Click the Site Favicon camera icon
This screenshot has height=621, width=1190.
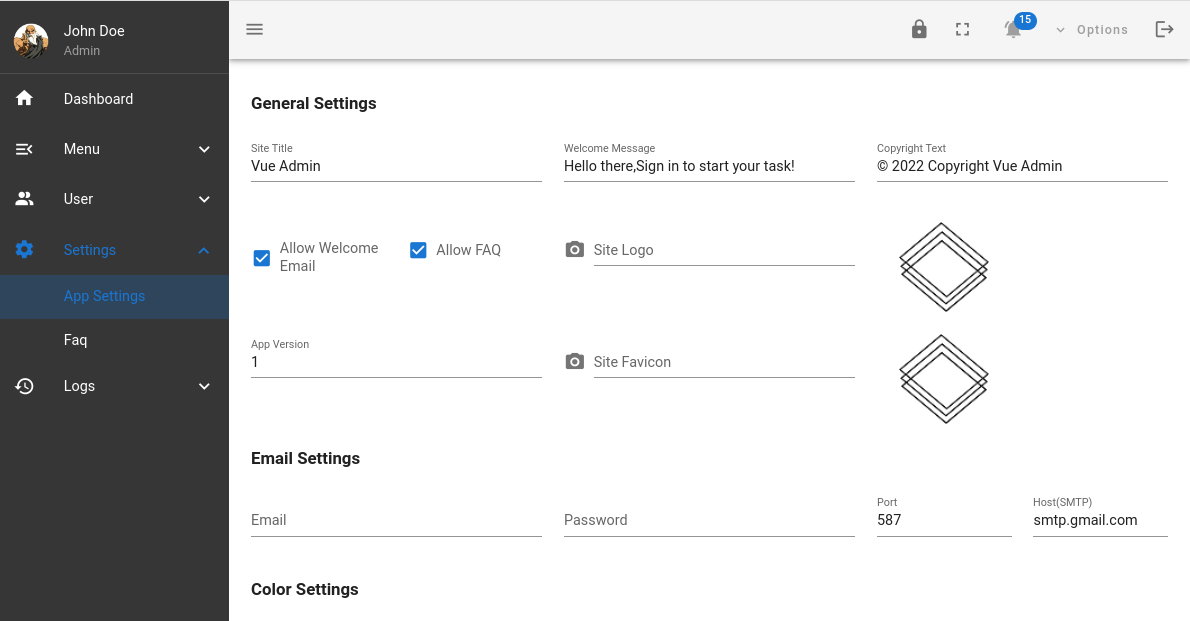tap(575, 362)
